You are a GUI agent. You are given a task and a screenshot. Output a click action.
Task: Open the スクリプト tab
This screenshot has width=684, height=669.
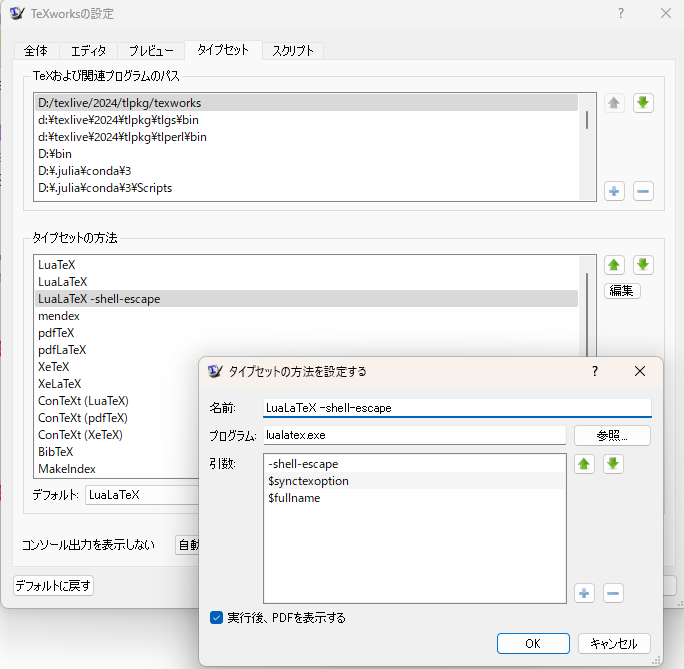pyautogui.click(x=293, y=51)
